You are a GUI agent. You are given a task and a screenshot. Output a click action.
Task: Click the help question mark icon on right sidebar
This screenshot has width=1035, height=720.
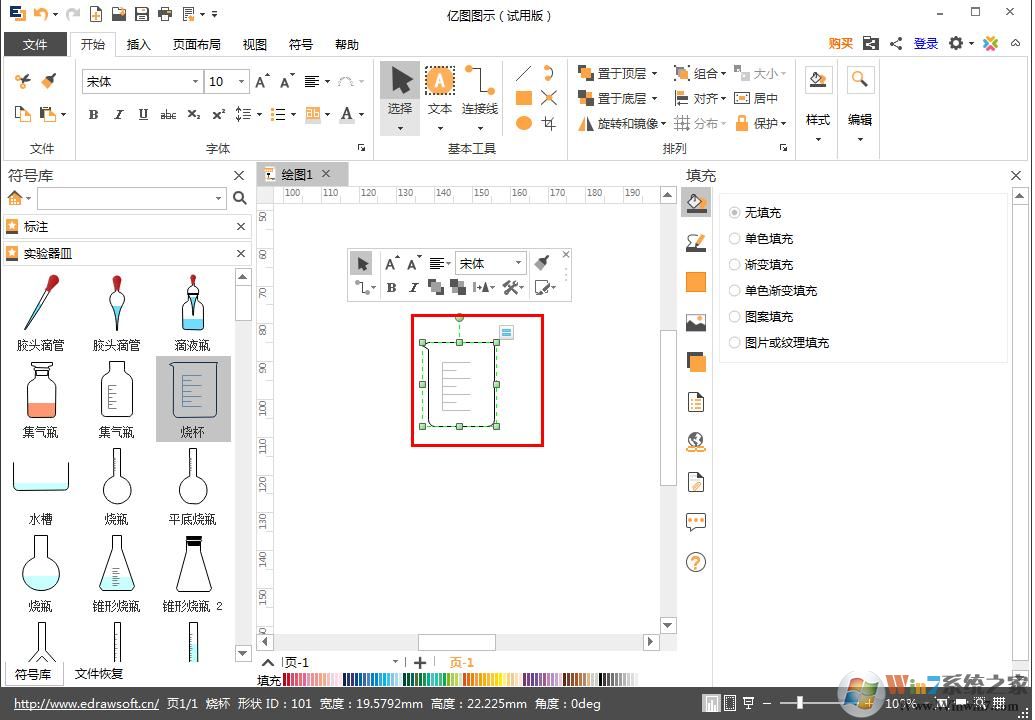tap(696, 562)
